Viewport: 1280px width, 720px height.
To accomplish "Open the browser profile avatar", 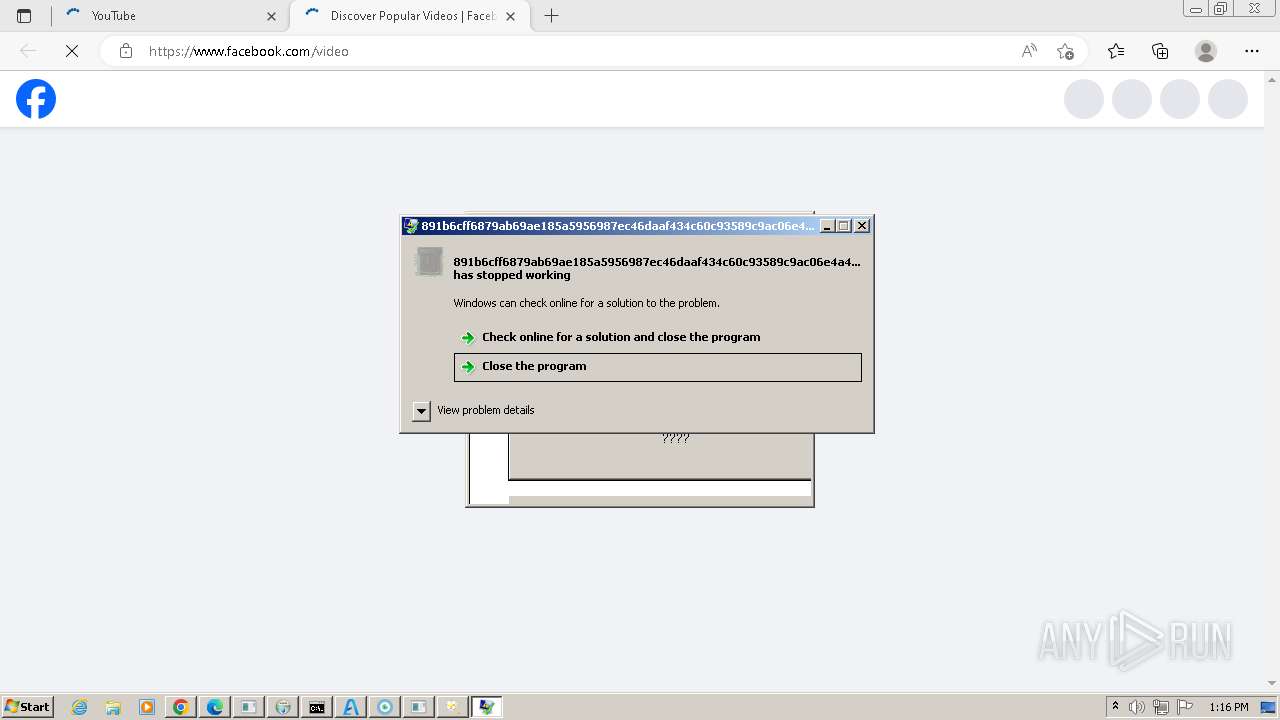I will click(x=1206, y=51).
